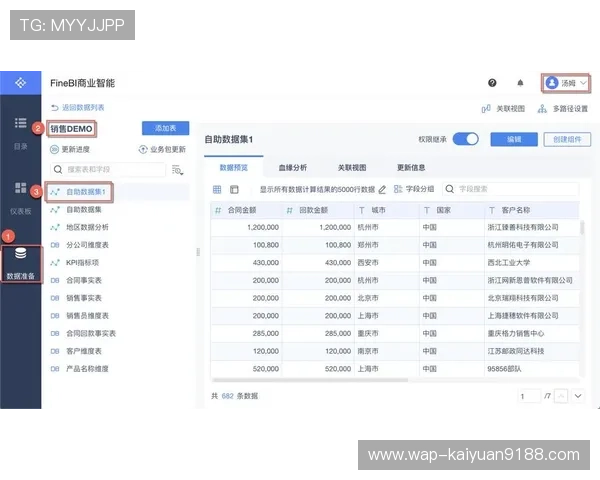Click the 回款金额 column header
Viewport: 600px width, 480px height.
[x=318, y=210]
